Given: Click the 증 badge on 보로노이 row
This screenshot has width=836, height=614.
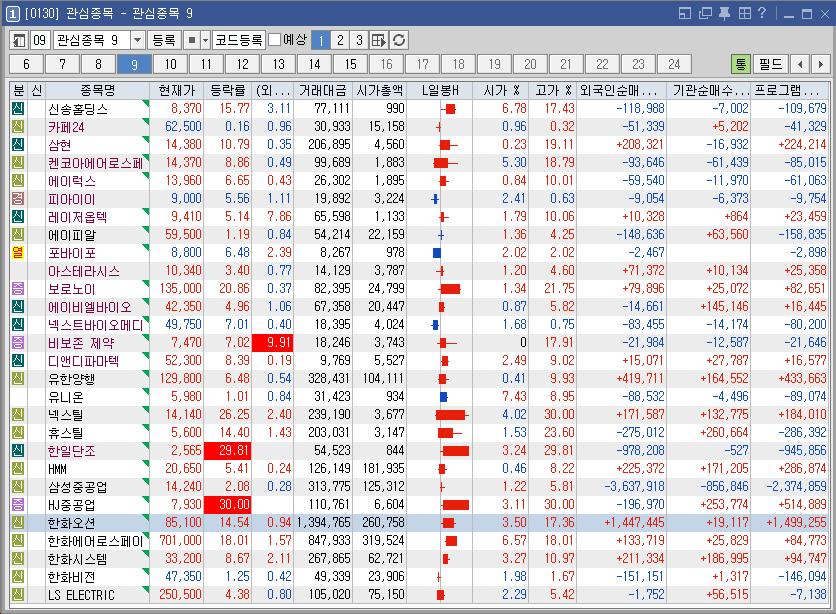Looking at the screenshot, I should [18, 289].
